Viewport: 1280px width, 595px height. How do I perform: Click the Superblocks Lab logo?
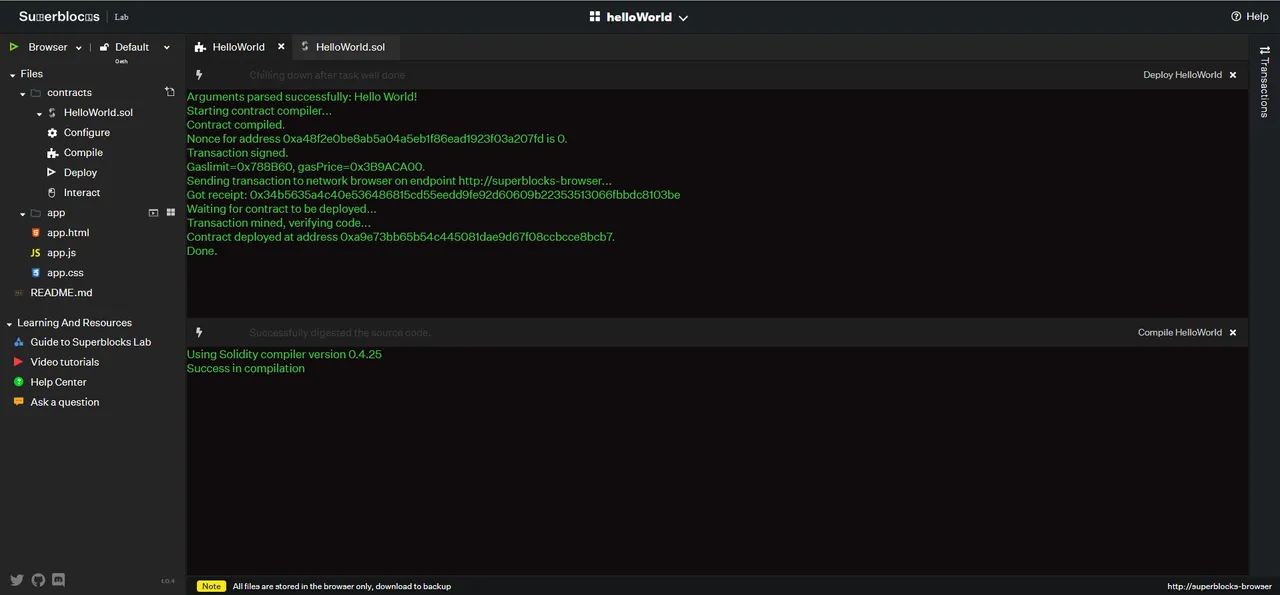74,17
